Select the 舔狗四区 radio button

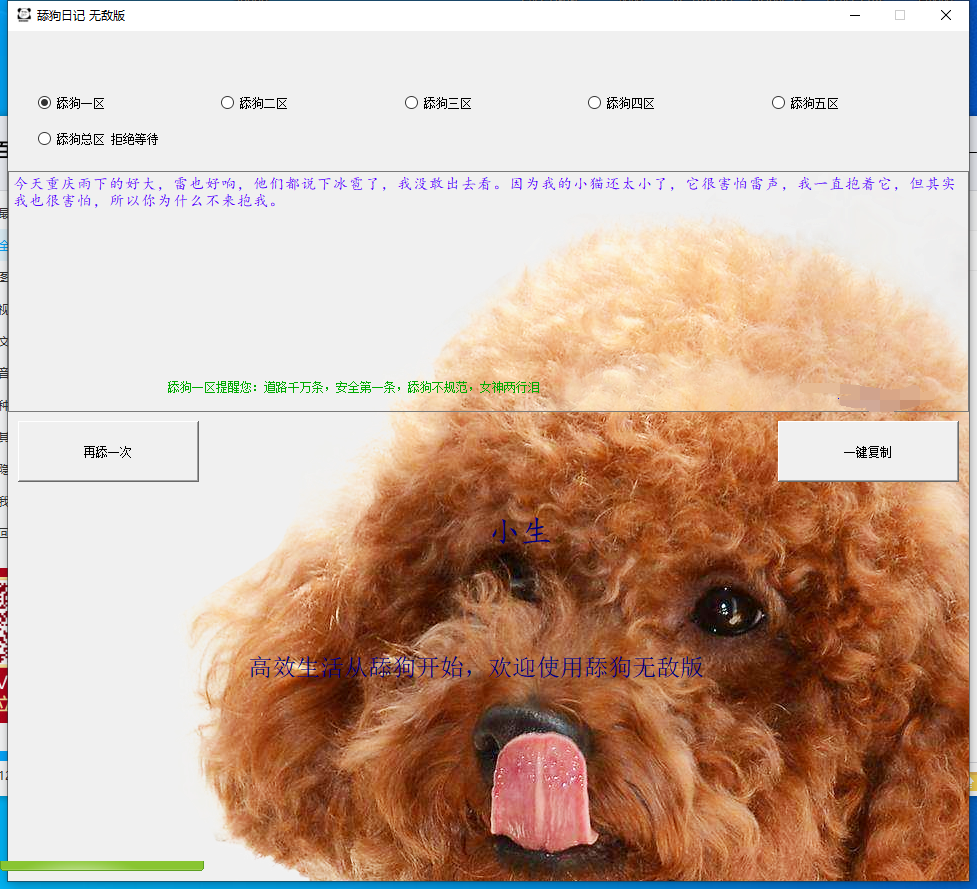(594, 102)
